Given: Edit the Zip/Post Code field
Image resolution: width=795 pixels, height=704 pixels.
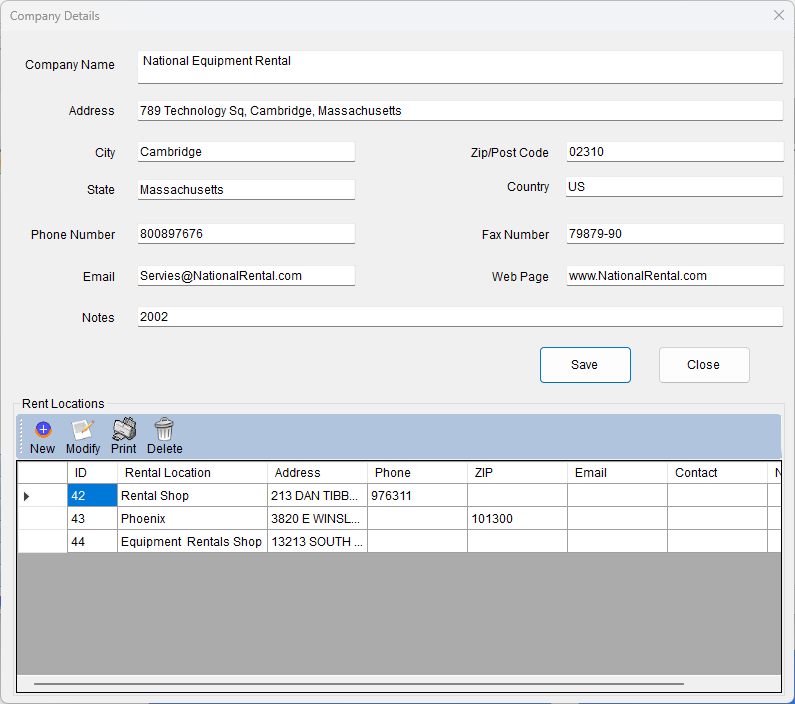Looking at the screenshot, I should [674, 152].
